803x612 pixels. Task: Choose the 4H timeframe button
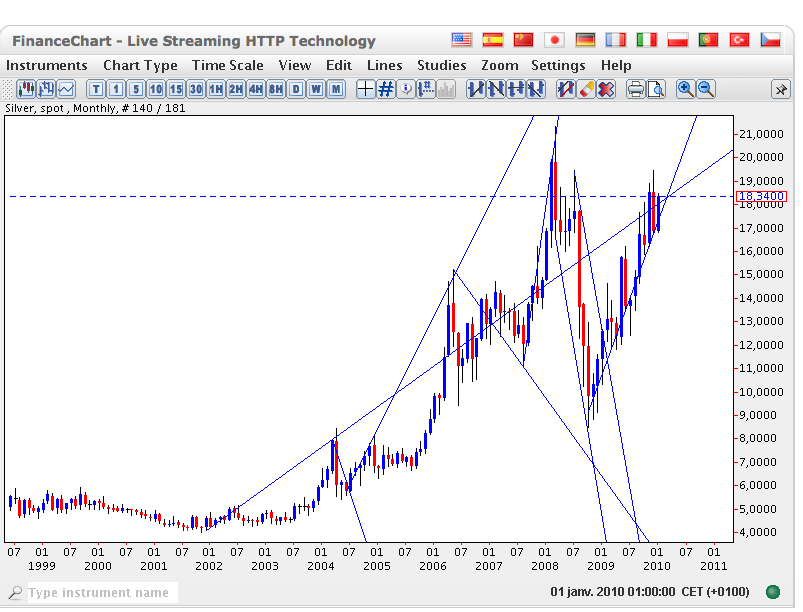tap(256, 89)
